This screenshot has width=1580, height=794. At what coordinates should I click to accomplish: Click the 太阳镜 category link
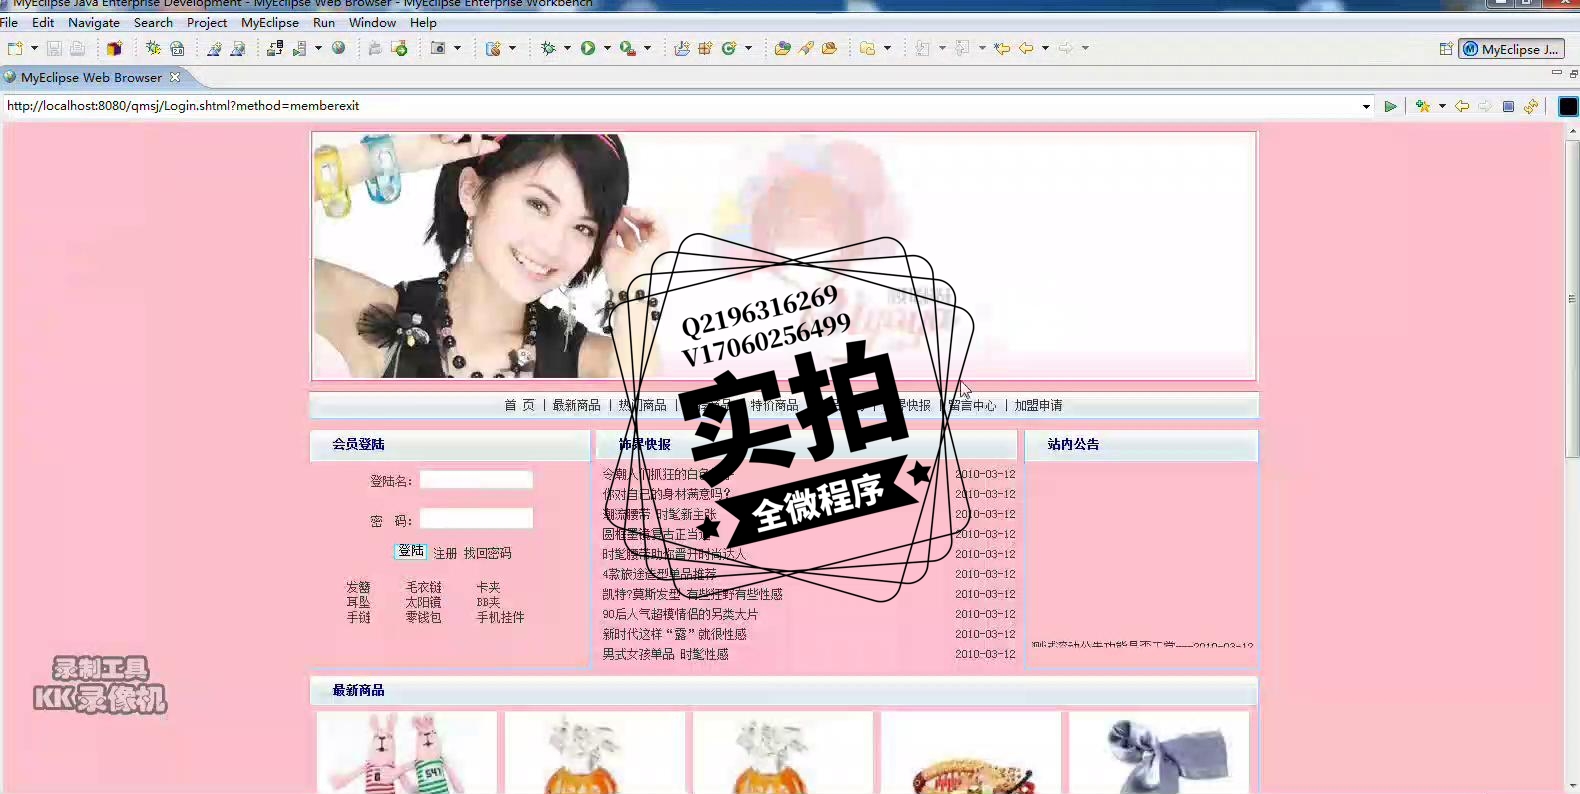(423, 602)
